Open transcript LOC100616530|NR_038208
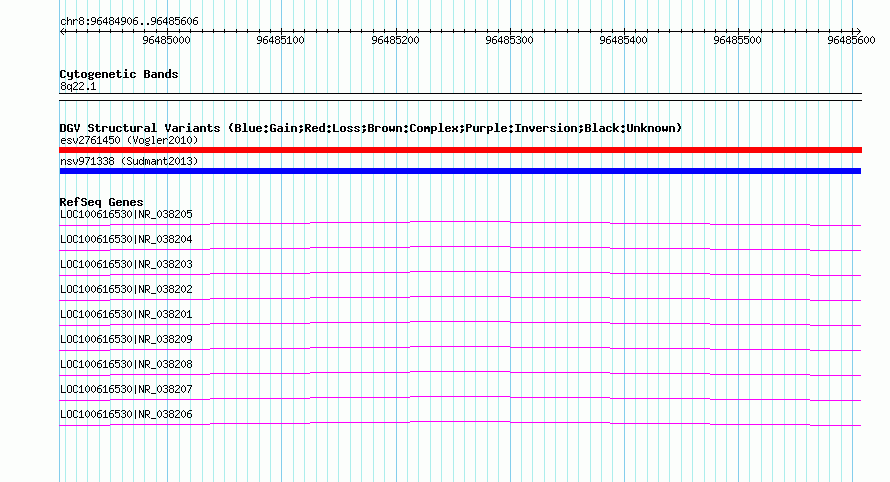Viewport: 890px width, 482px height. click(x=127, y=364)
